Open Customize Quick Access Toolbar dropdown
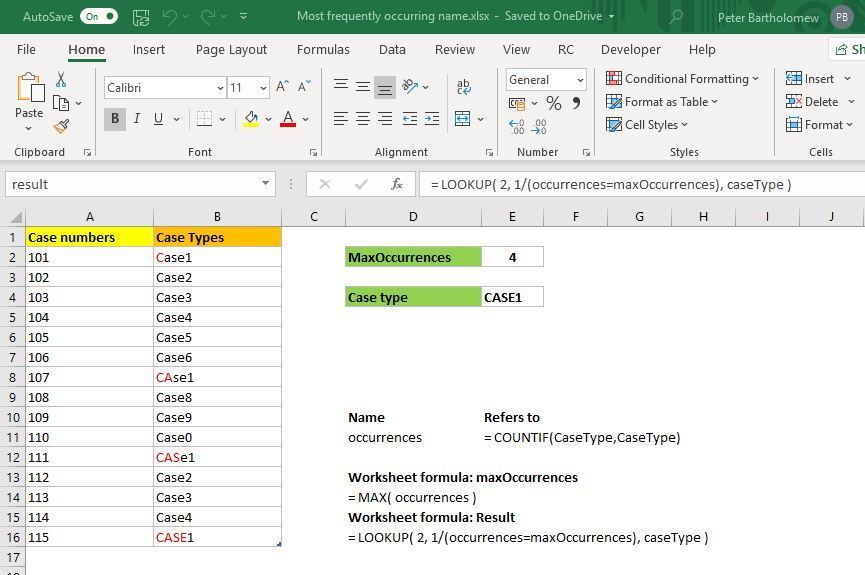Viewport: 865px width, 575px height. (x=243, y=17)
